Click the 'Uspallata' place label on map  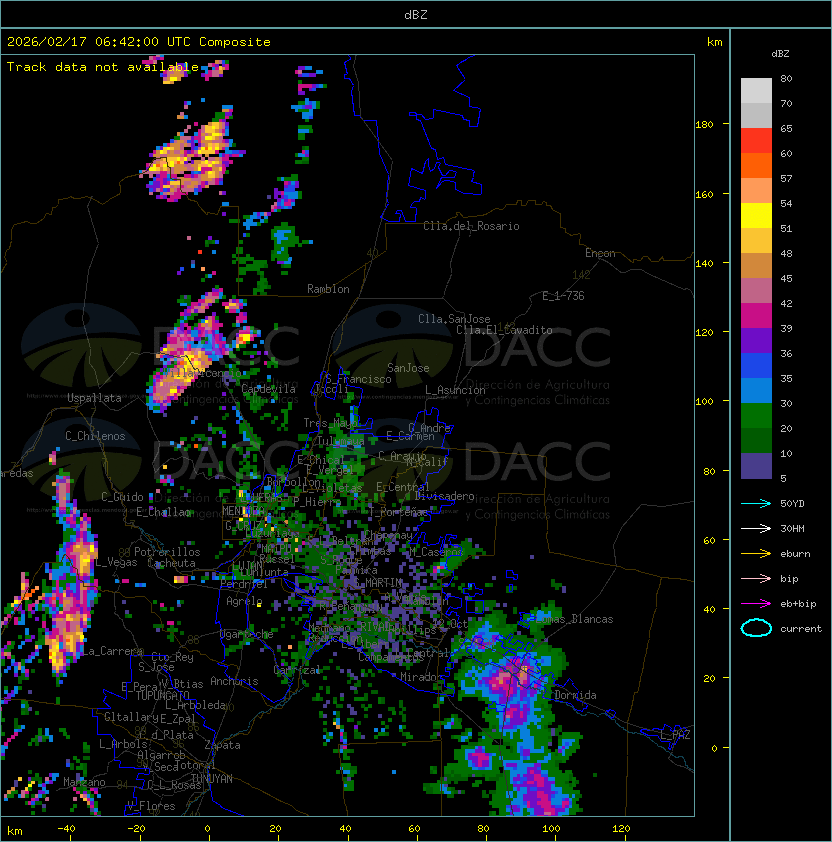[95, 398]
